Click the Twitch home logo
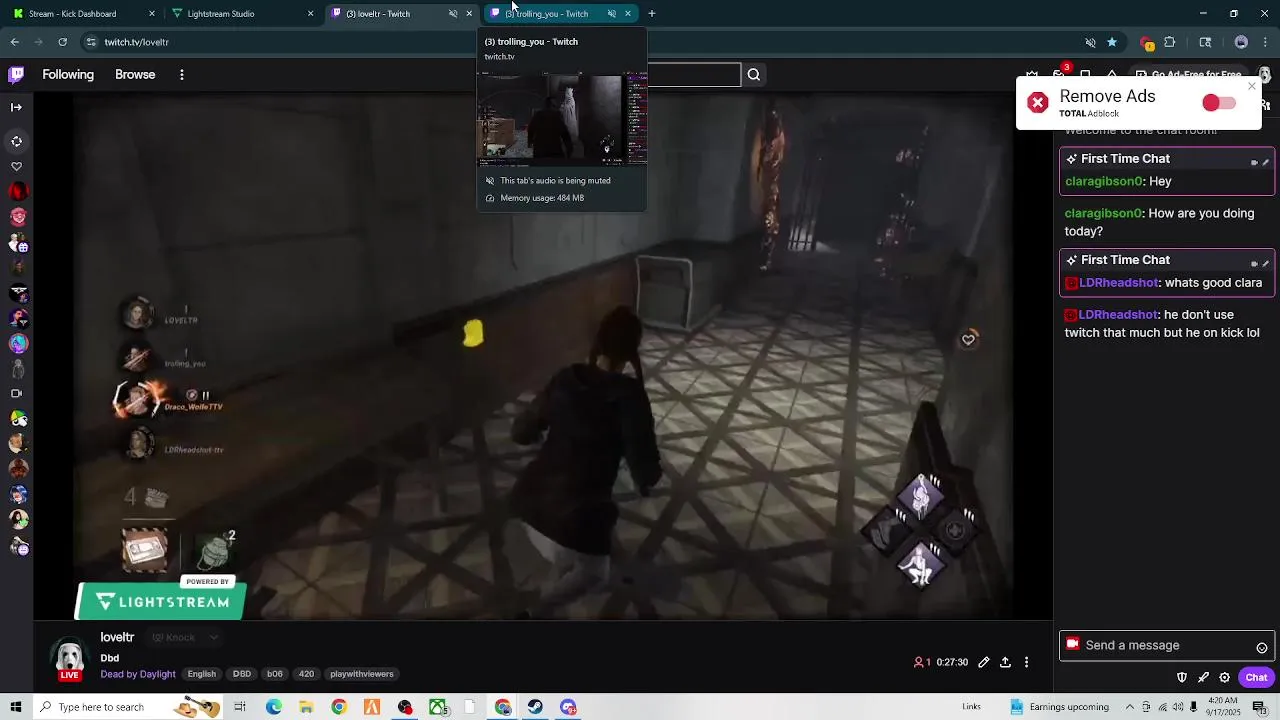 point(16,74)
